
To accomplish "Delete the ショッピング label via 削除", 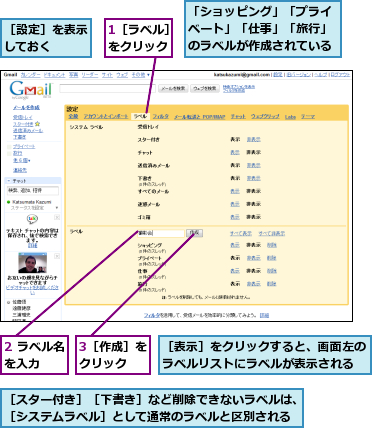I will pyautogui.click(x=272, y=245).
